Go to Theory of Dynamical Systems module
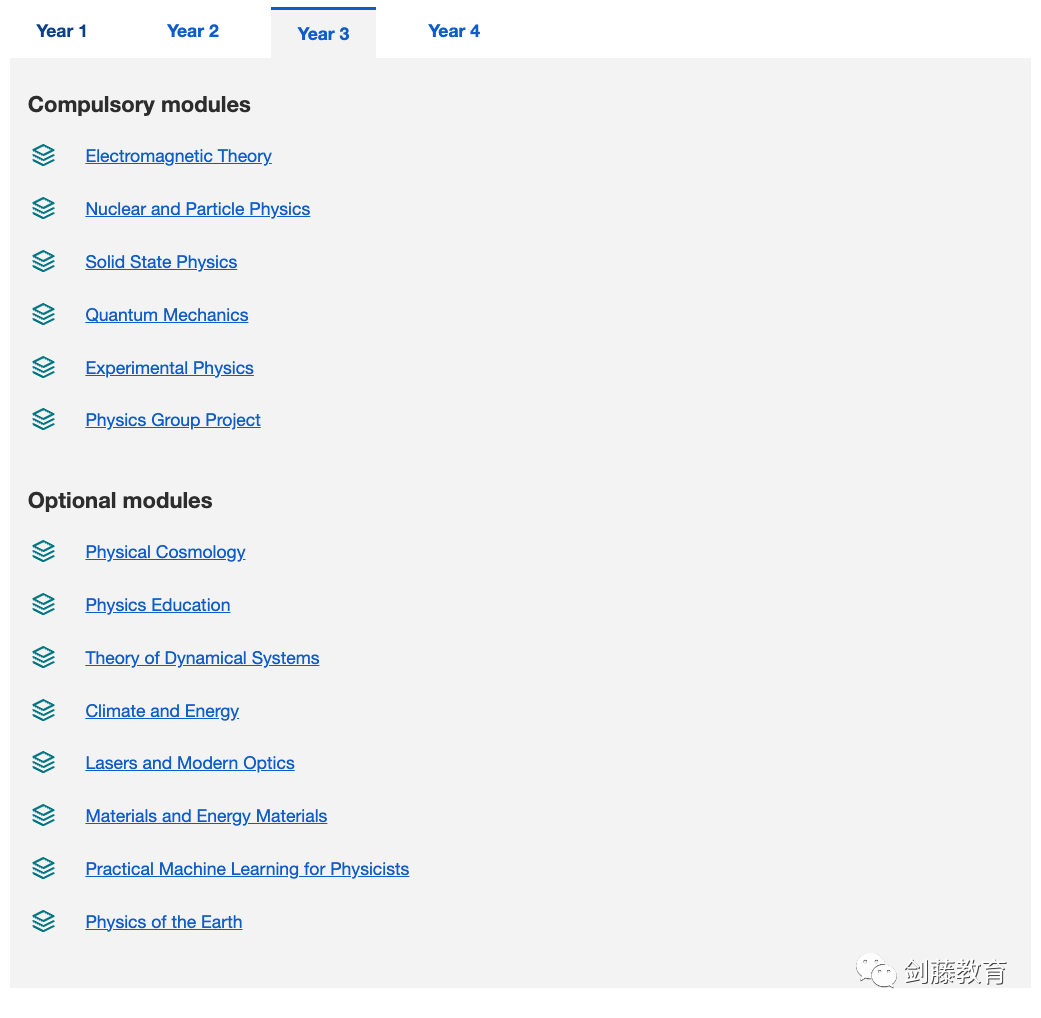Screen dimensions: 1041x1018 tap(203, 658)
